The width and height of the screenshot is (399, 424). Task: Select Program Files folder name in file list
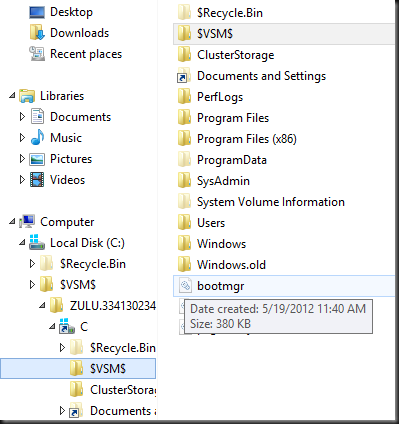click(x=233, y=118)
